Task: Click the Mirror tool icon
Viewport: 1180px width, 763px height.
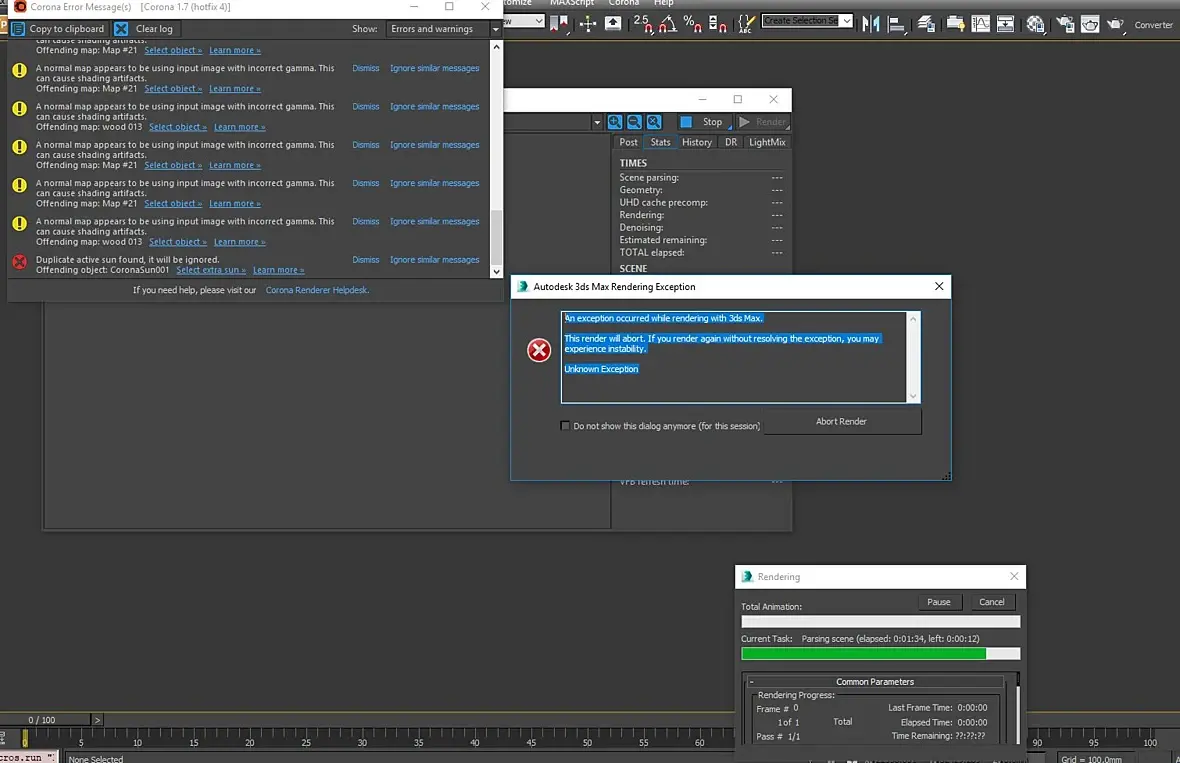Action: click(871, 23)
